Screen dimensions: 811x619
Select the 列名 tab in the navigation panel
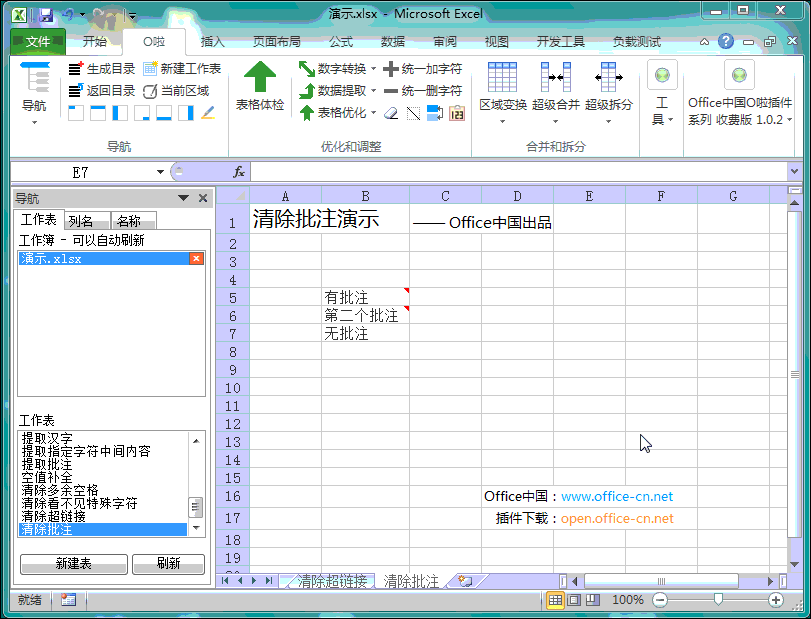tap(87, 221)
